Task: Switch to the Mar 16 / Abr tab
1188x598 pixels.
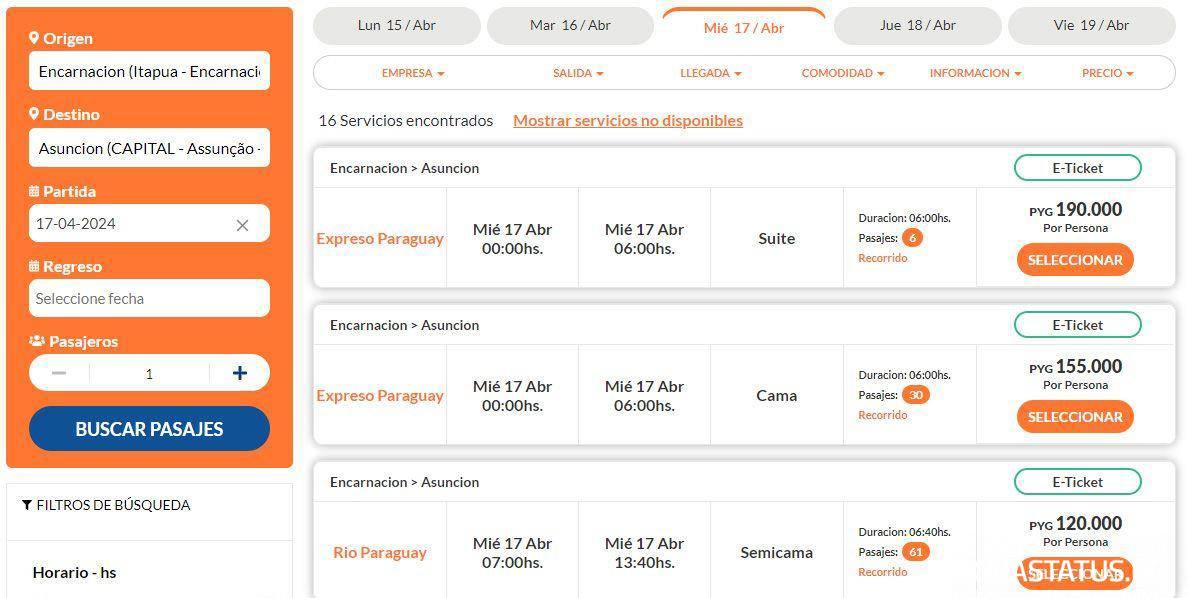Action: [x=571, y=26]
